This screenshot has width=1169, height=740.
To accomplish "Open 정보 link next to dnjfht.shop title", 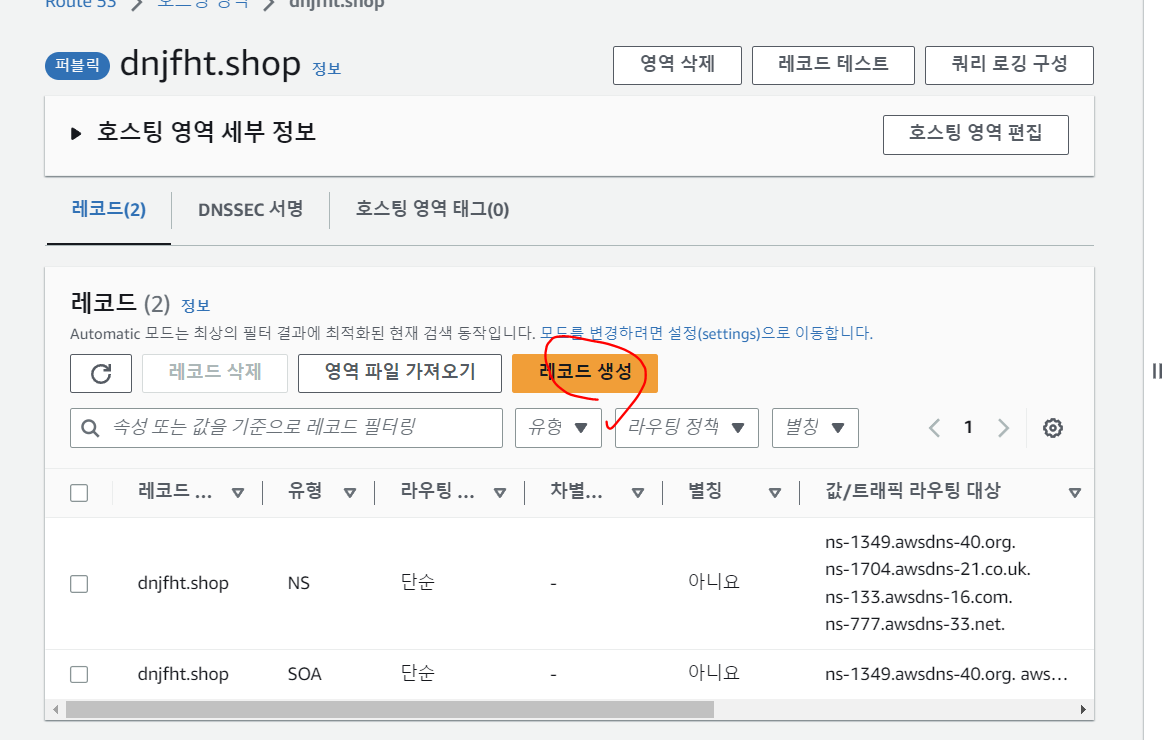I will click(x=327, y=69).
